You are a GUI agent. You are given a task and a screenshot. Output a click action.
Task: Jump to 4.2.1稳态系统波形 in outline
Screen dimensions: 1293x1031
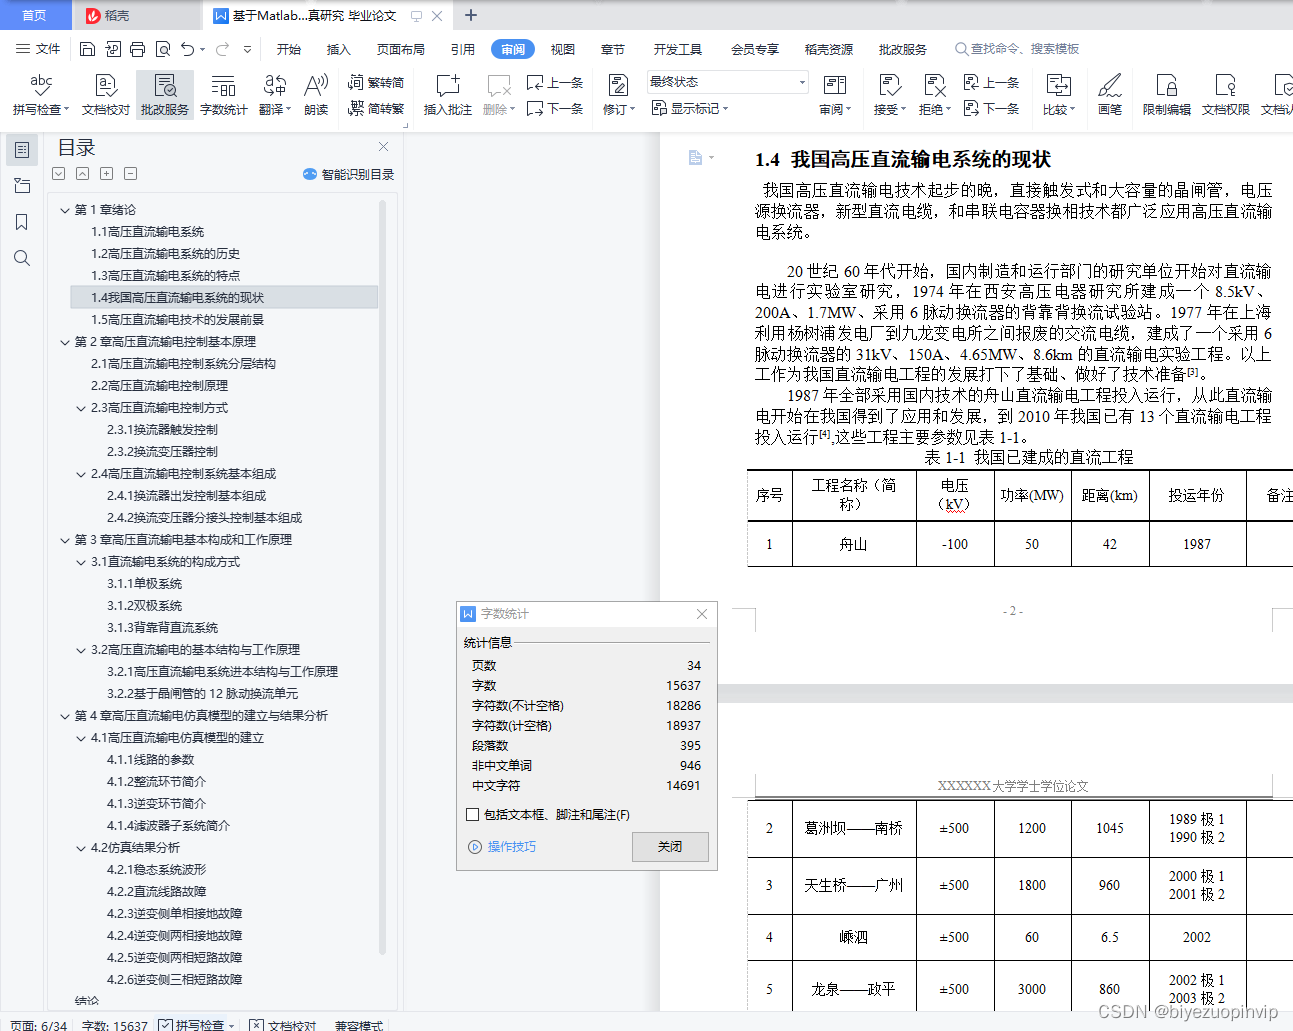pyautogui.click(x=156, y=870)
